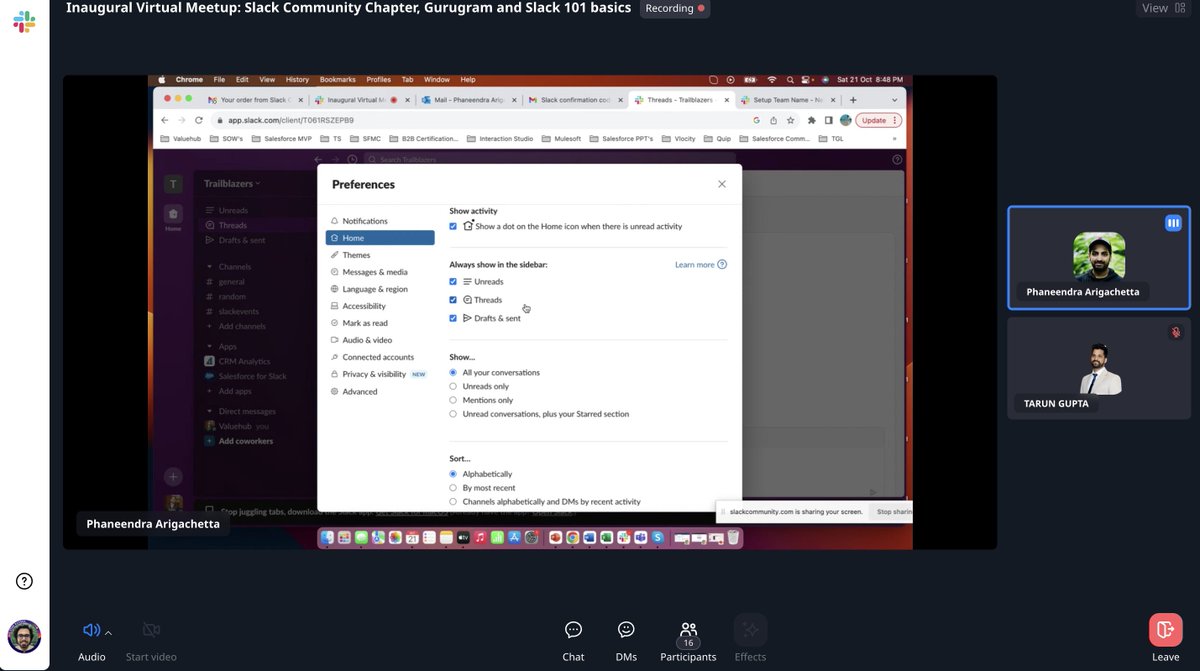Select the Mentions only radio button

click(452, 399)
